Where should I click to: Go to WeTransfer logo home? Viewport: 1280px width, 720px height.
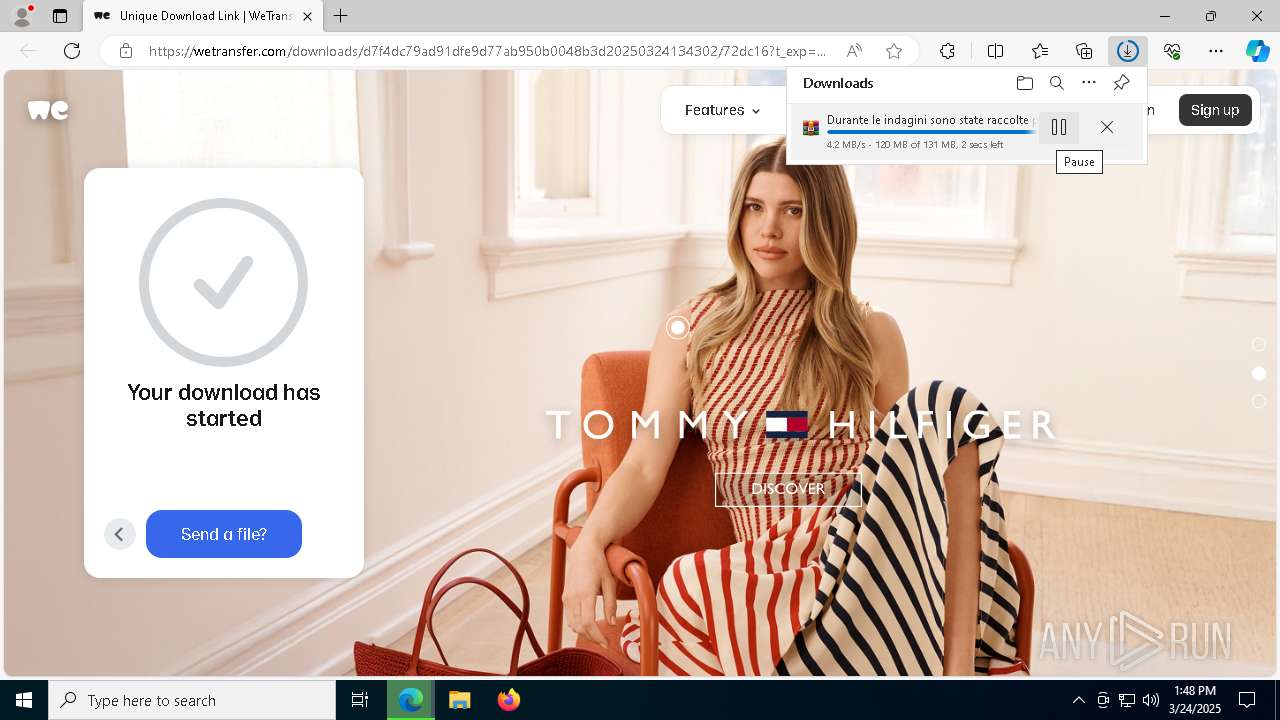(x=48, y=110)
